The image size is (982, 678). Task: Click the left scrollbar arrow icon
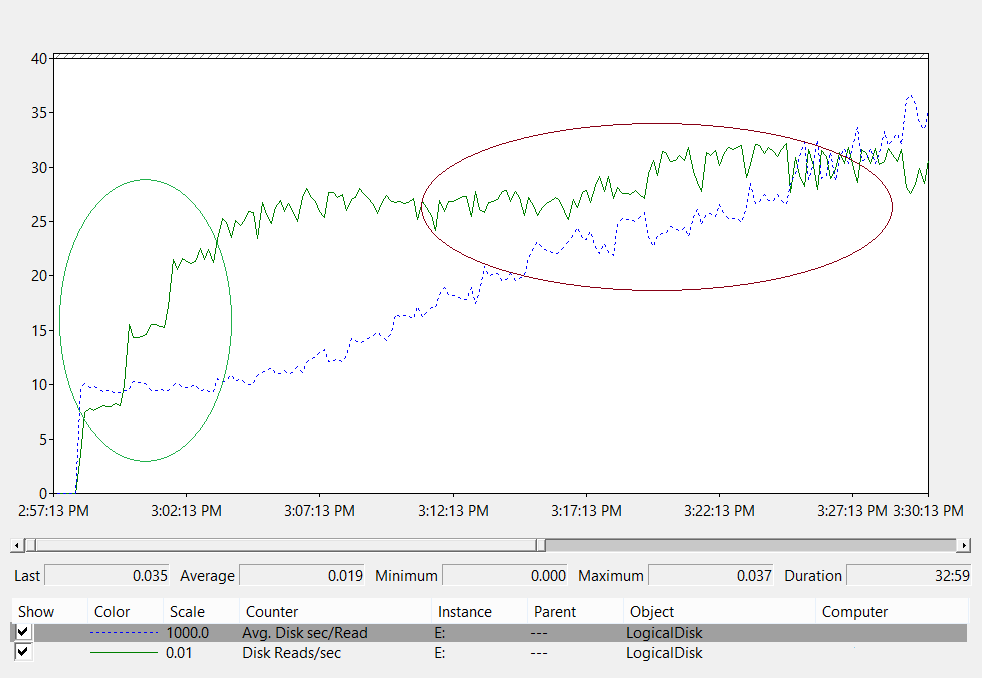(x=16, y=544)
